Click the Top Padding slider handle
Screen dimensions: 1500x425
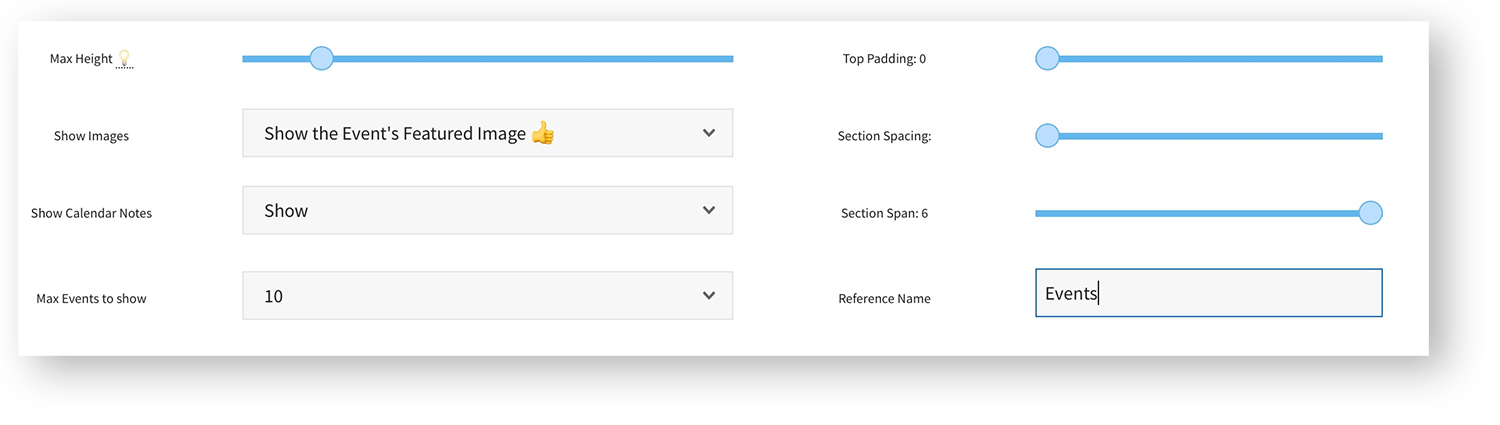coord(1047,59)
